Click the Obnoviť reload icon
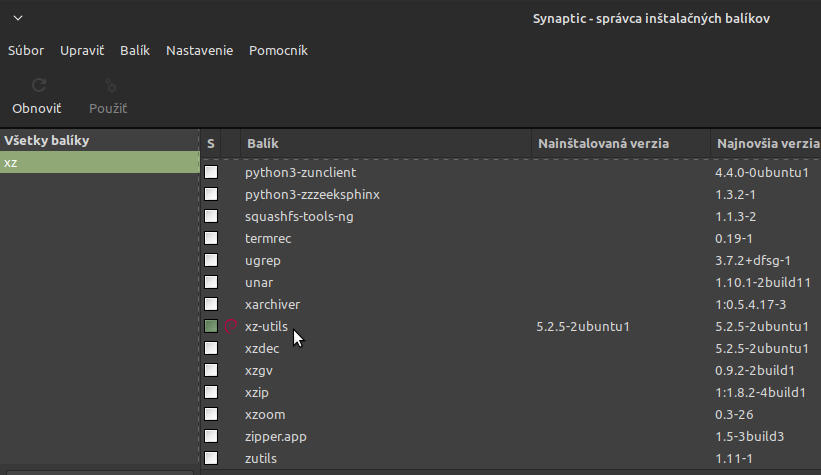Image resolution: width=821 pixels, height=475 pixels. pyautogui.click(x=37, y=86)
